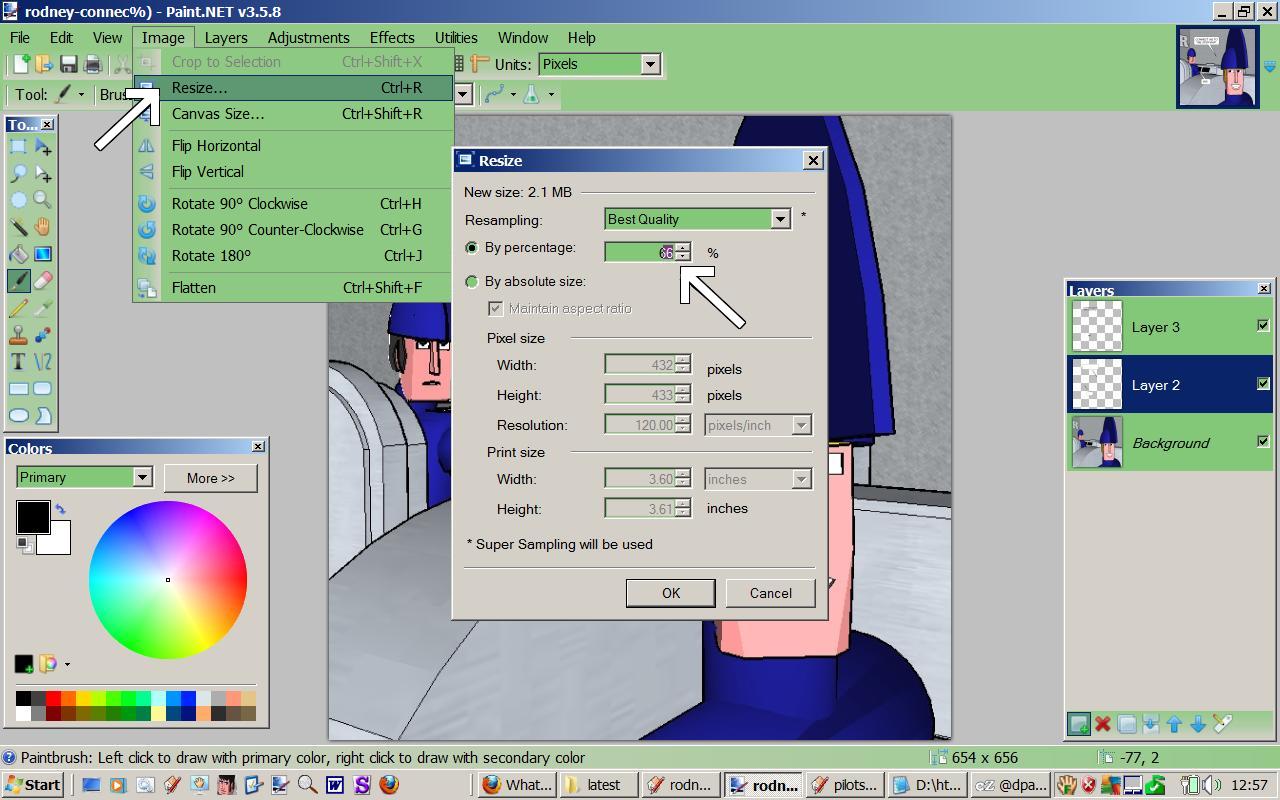Activate the Magic Wand tool
1280x800 pixels.
(x=18, y=227)
